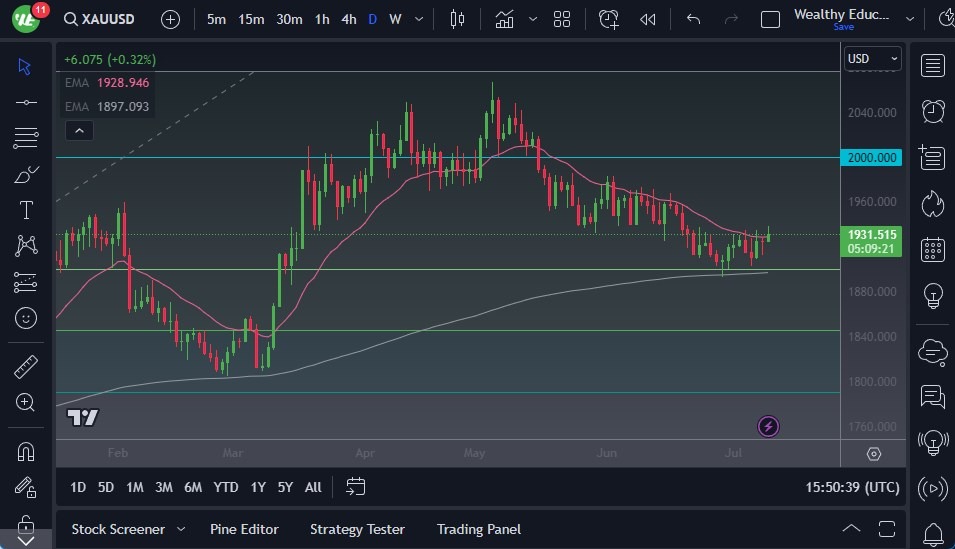Set the date range to All

coord(313,487)
